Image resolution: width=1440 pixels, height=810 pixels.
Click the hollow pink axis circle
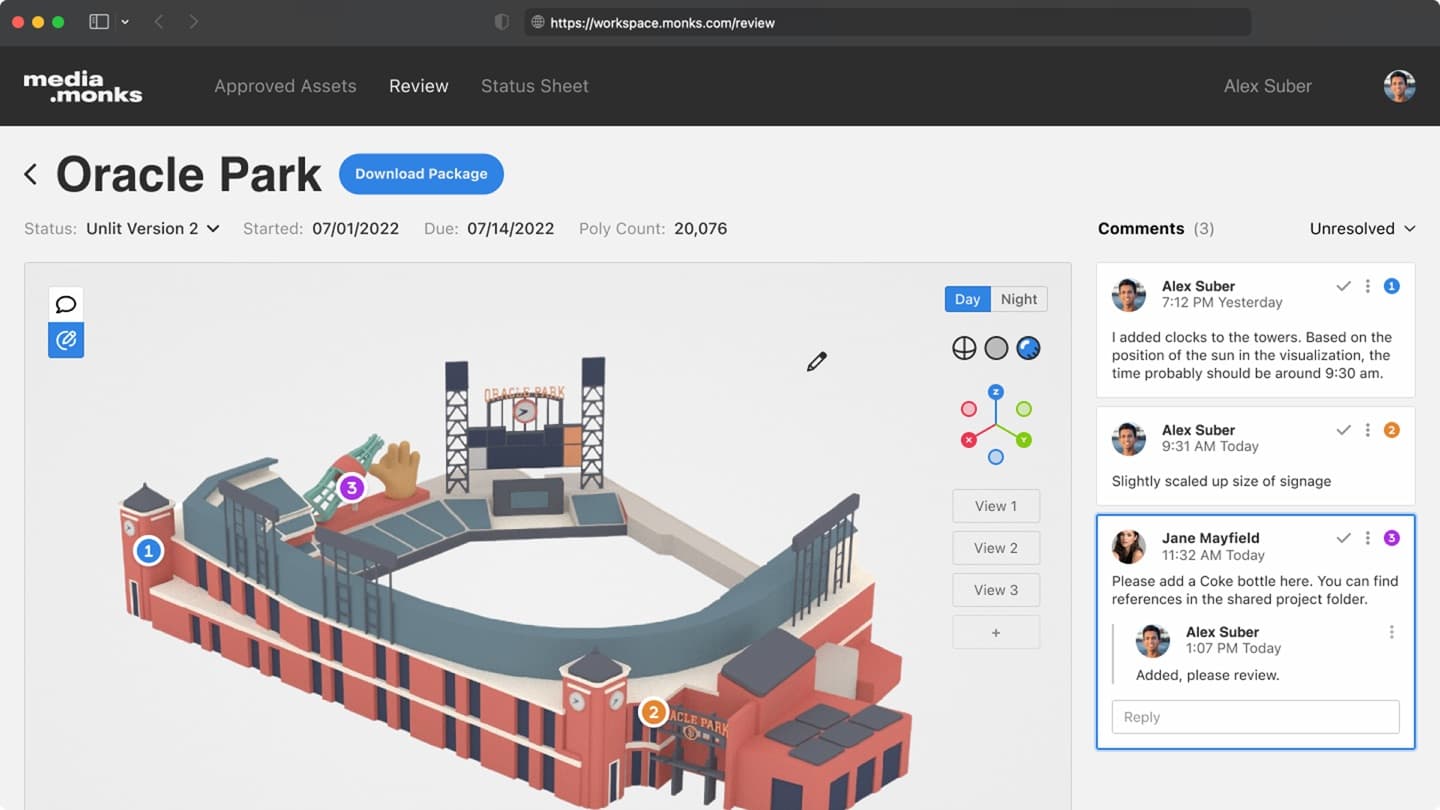(x=968, y=409)
